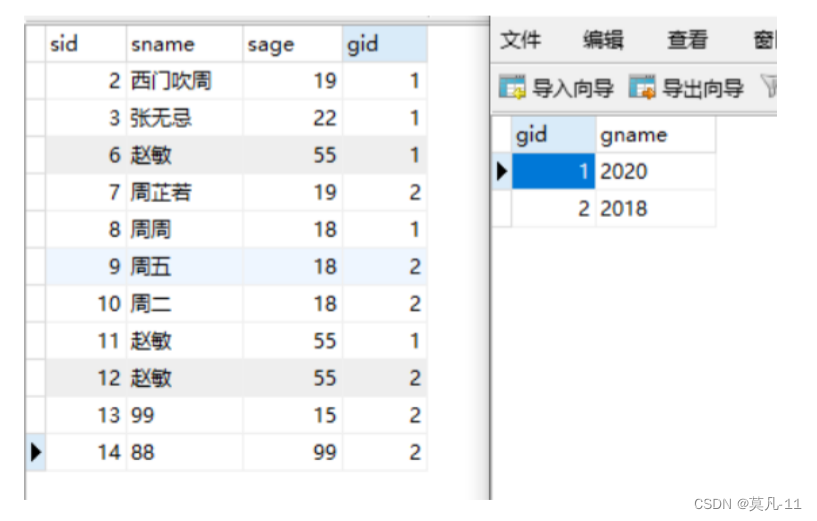This screenshot has width=817, height=521.
Task: Click the sid cell 9
Action: click(85, 267)
